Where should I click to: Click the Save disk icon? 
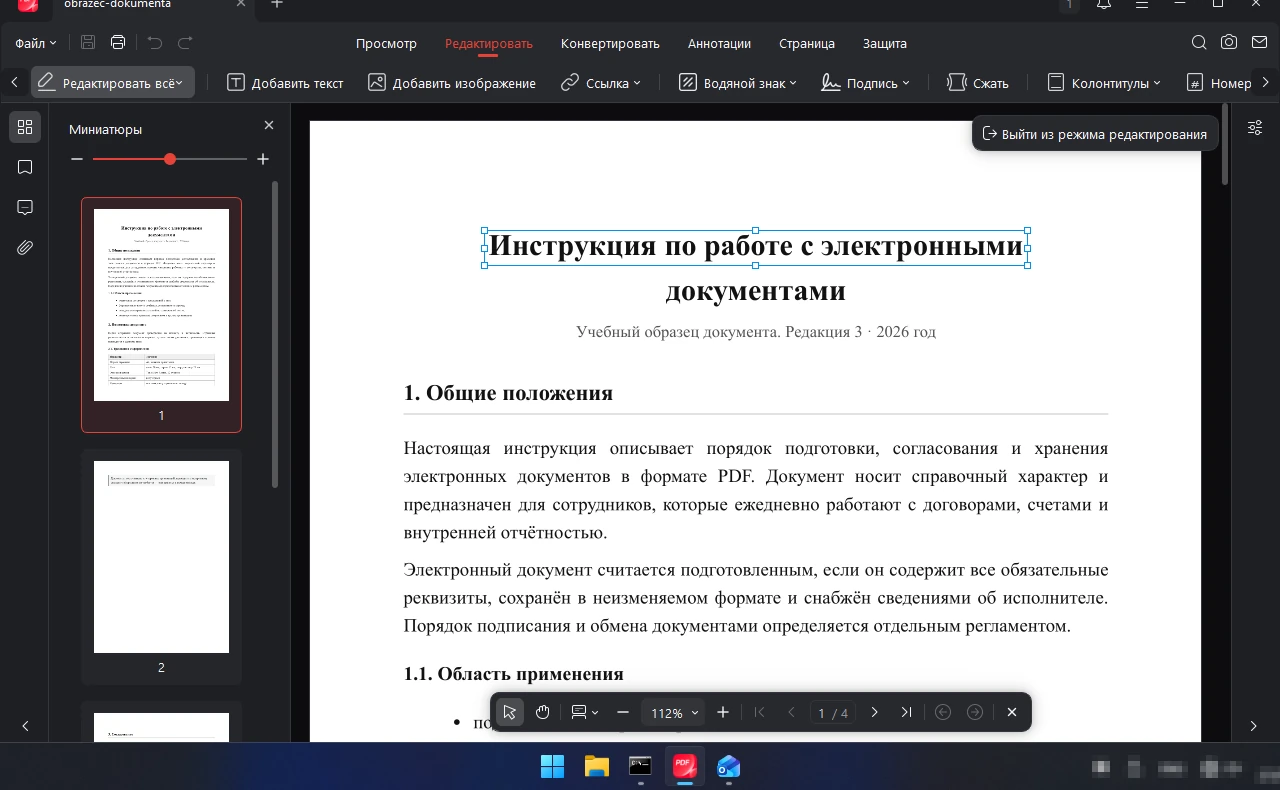88,43
